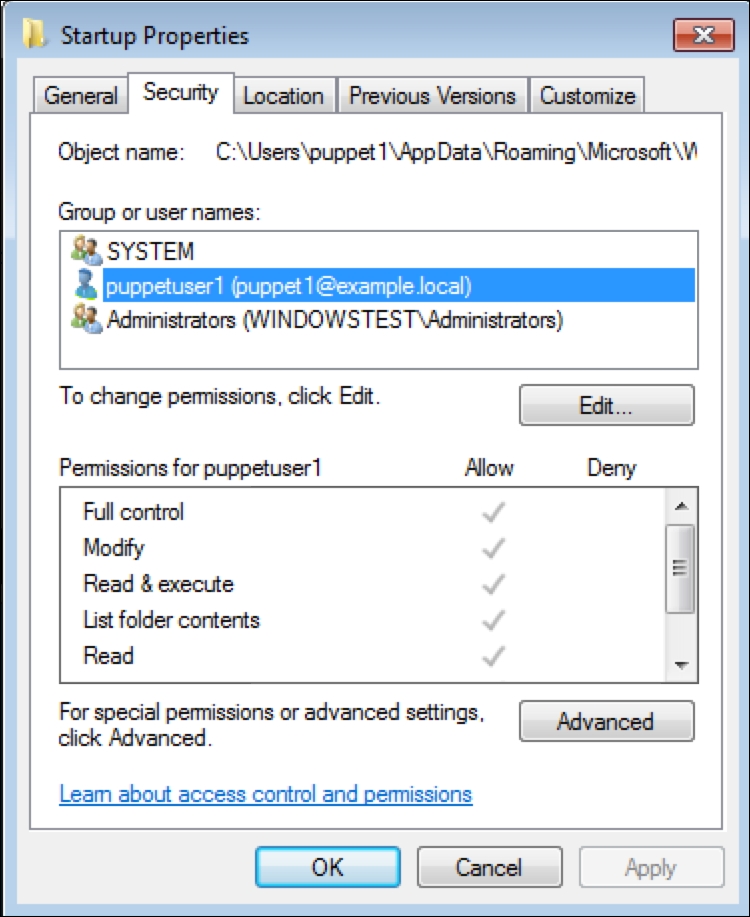The image size is (750, 917).
Task: Click the Read & execute Allow checkmark
Action: 492,584
